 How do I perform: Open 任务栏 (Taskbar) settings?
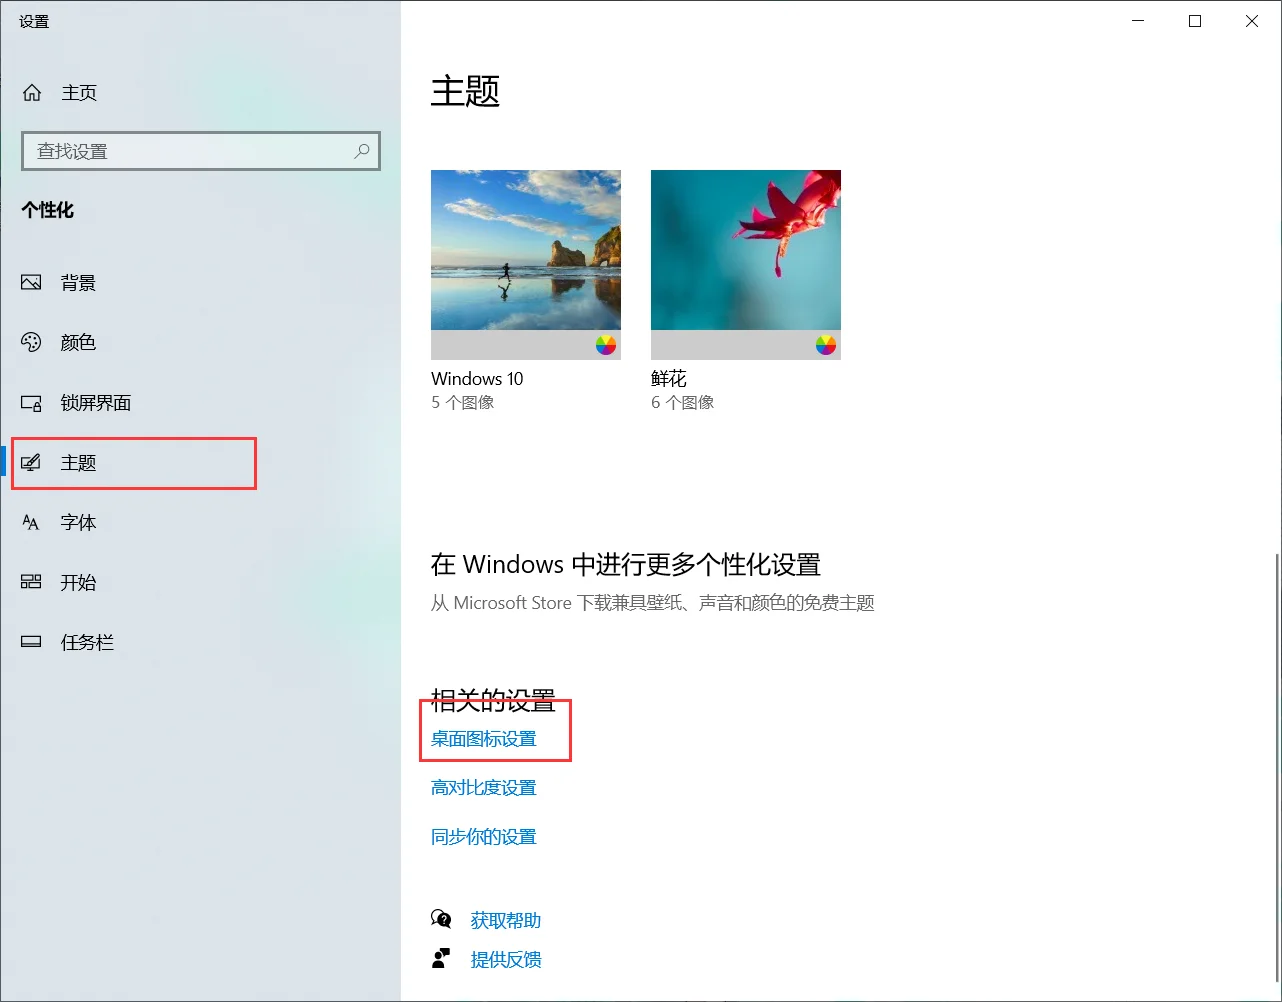click(31, 642)
